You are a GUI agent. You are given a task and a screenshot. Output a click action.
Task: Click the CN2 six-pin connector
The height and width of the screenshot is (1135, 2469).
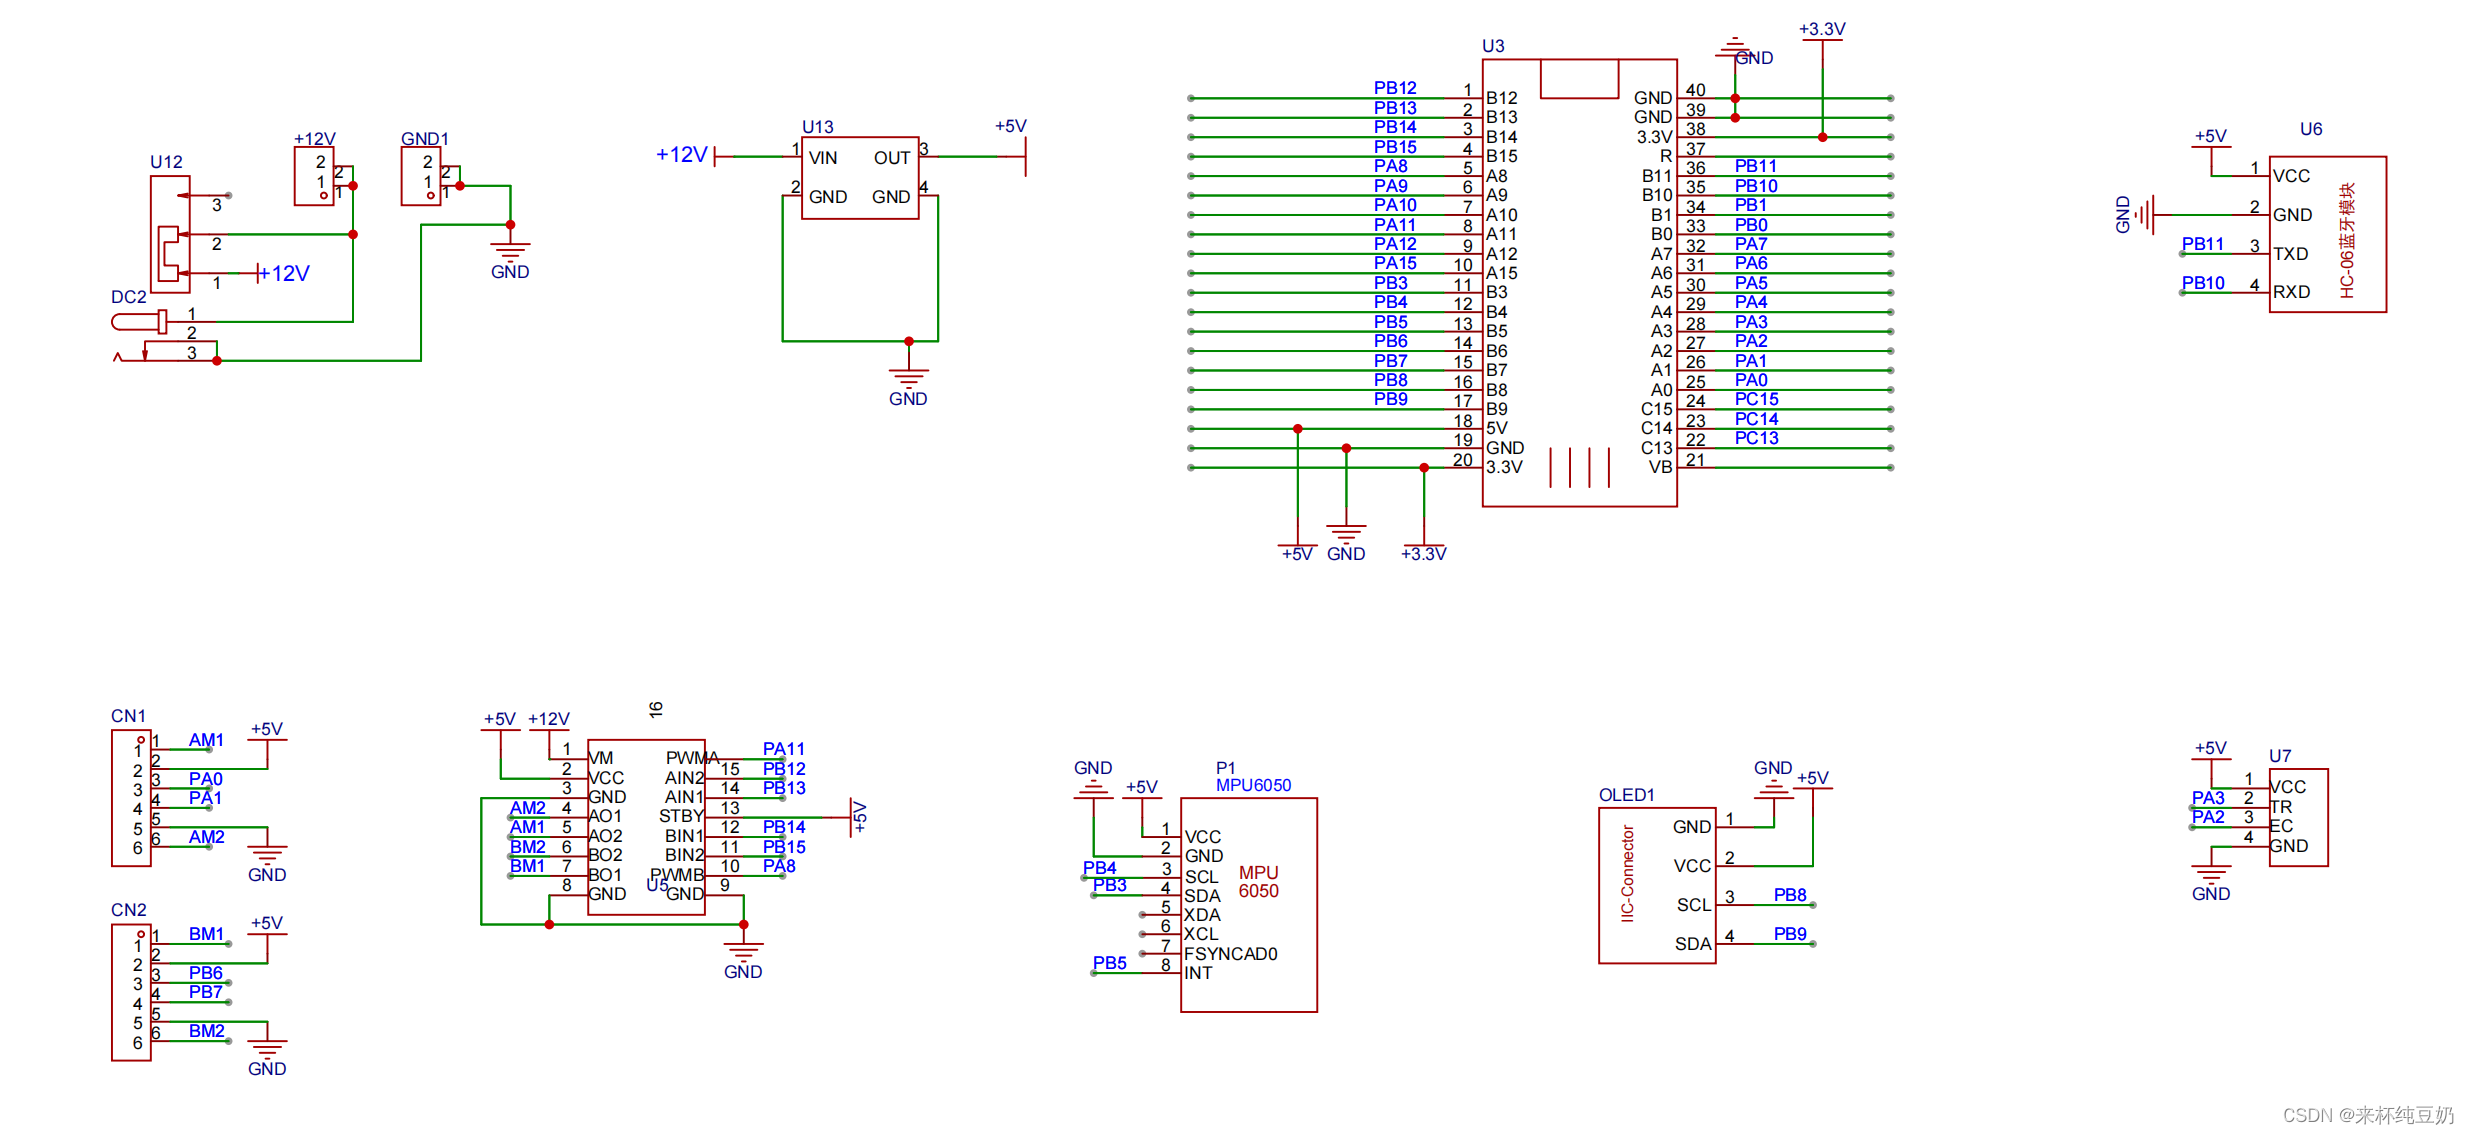pos(131,991)
